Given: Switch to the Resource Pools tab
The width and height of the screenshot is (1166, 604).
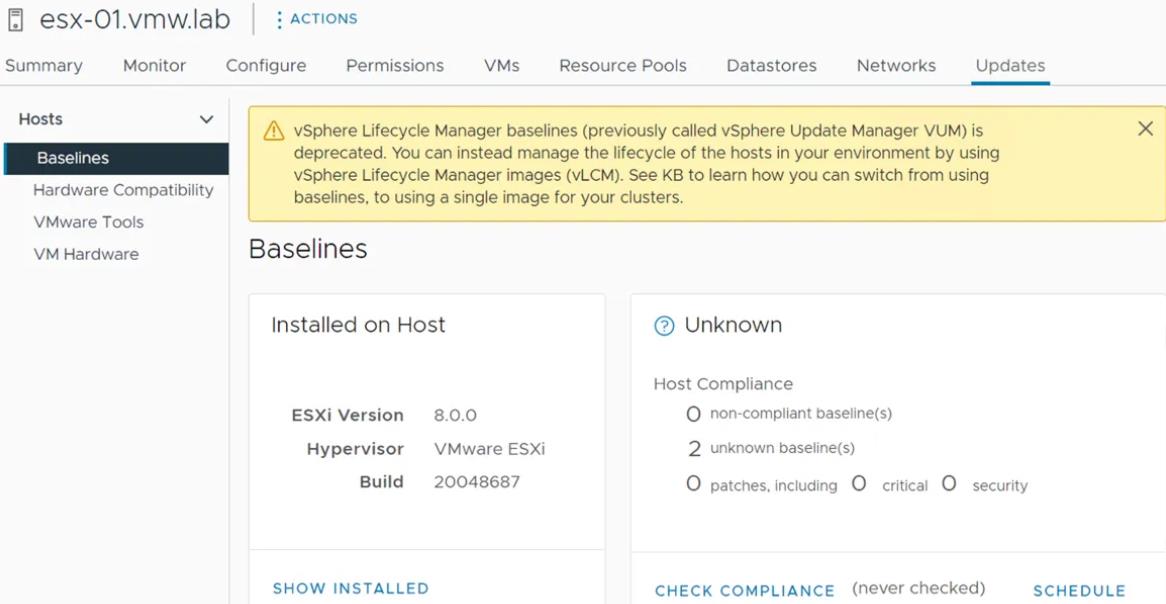Looking at the screenshot, I should (623, 65).
